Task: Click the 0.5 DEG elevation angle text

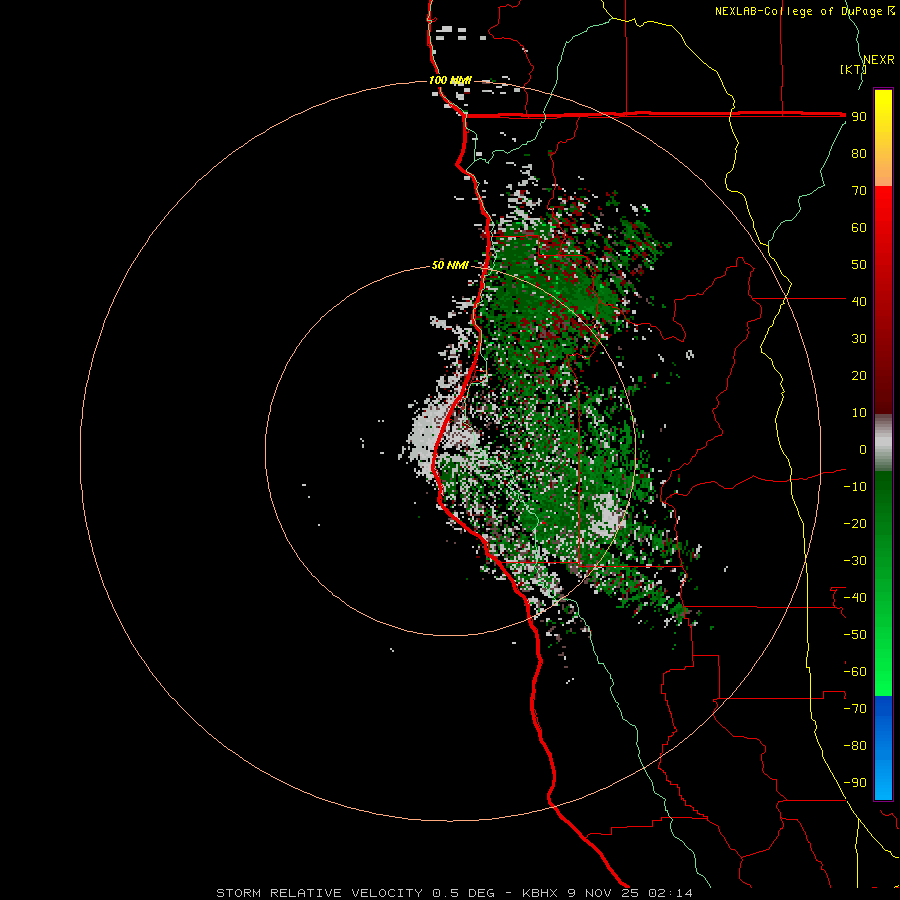Action: coord(463,893)
